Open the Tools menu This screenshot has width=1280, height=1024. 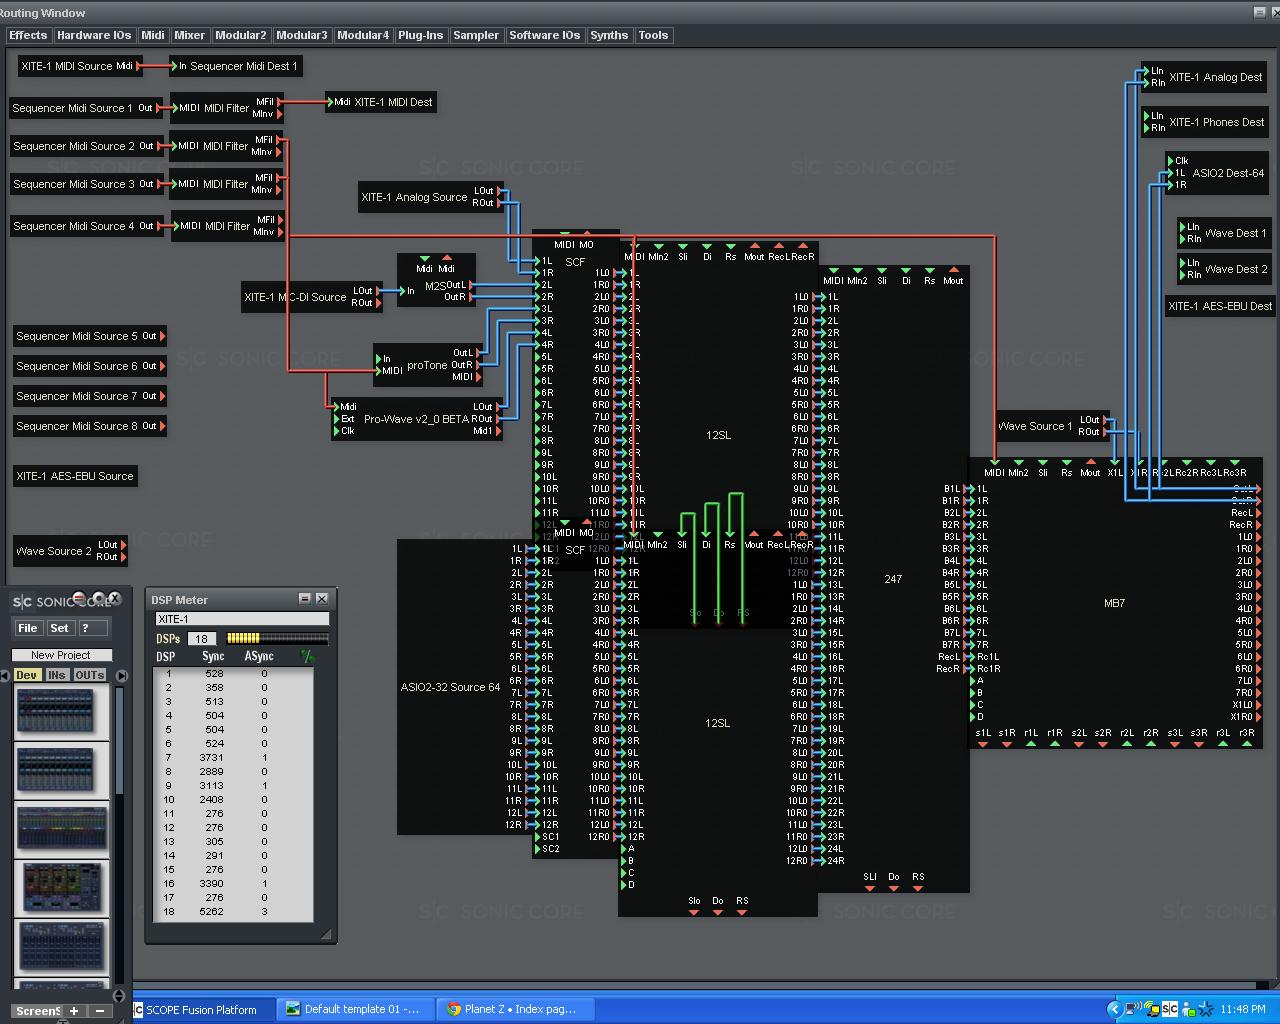653,35
